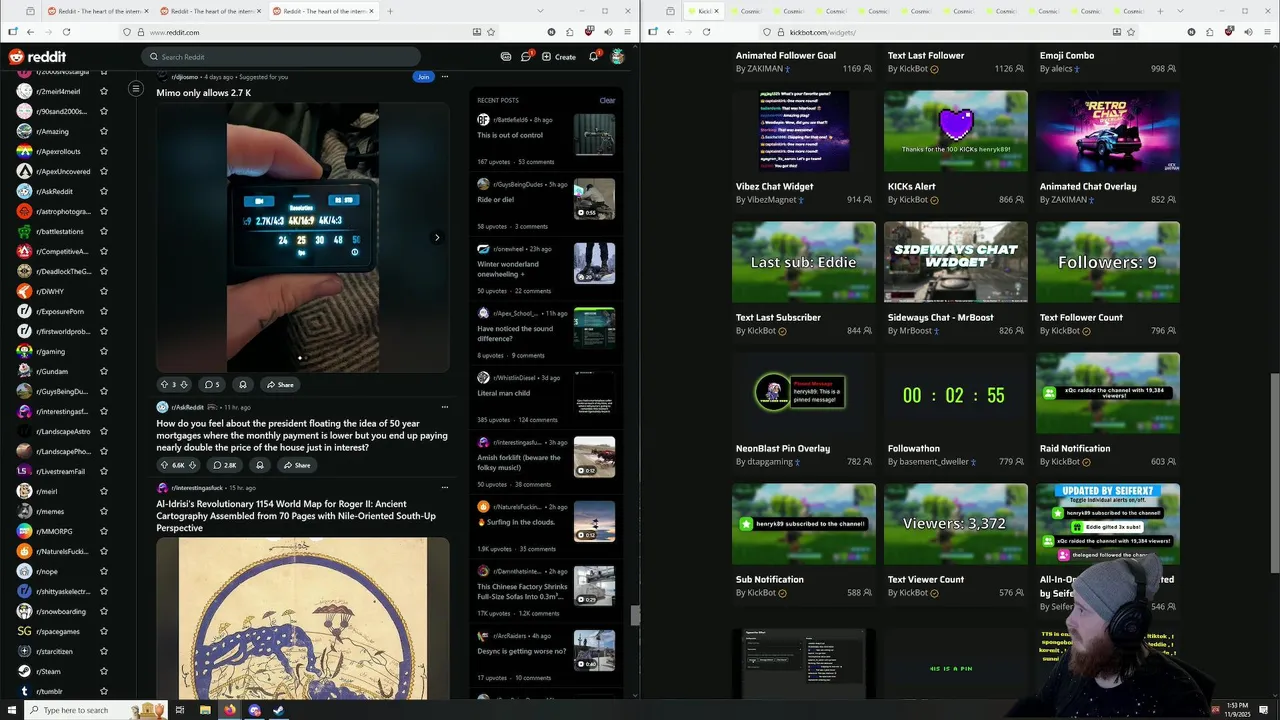Open overflow menu on r/AskReddit post
The image size is (1280, 720).
tap(445, 407)
